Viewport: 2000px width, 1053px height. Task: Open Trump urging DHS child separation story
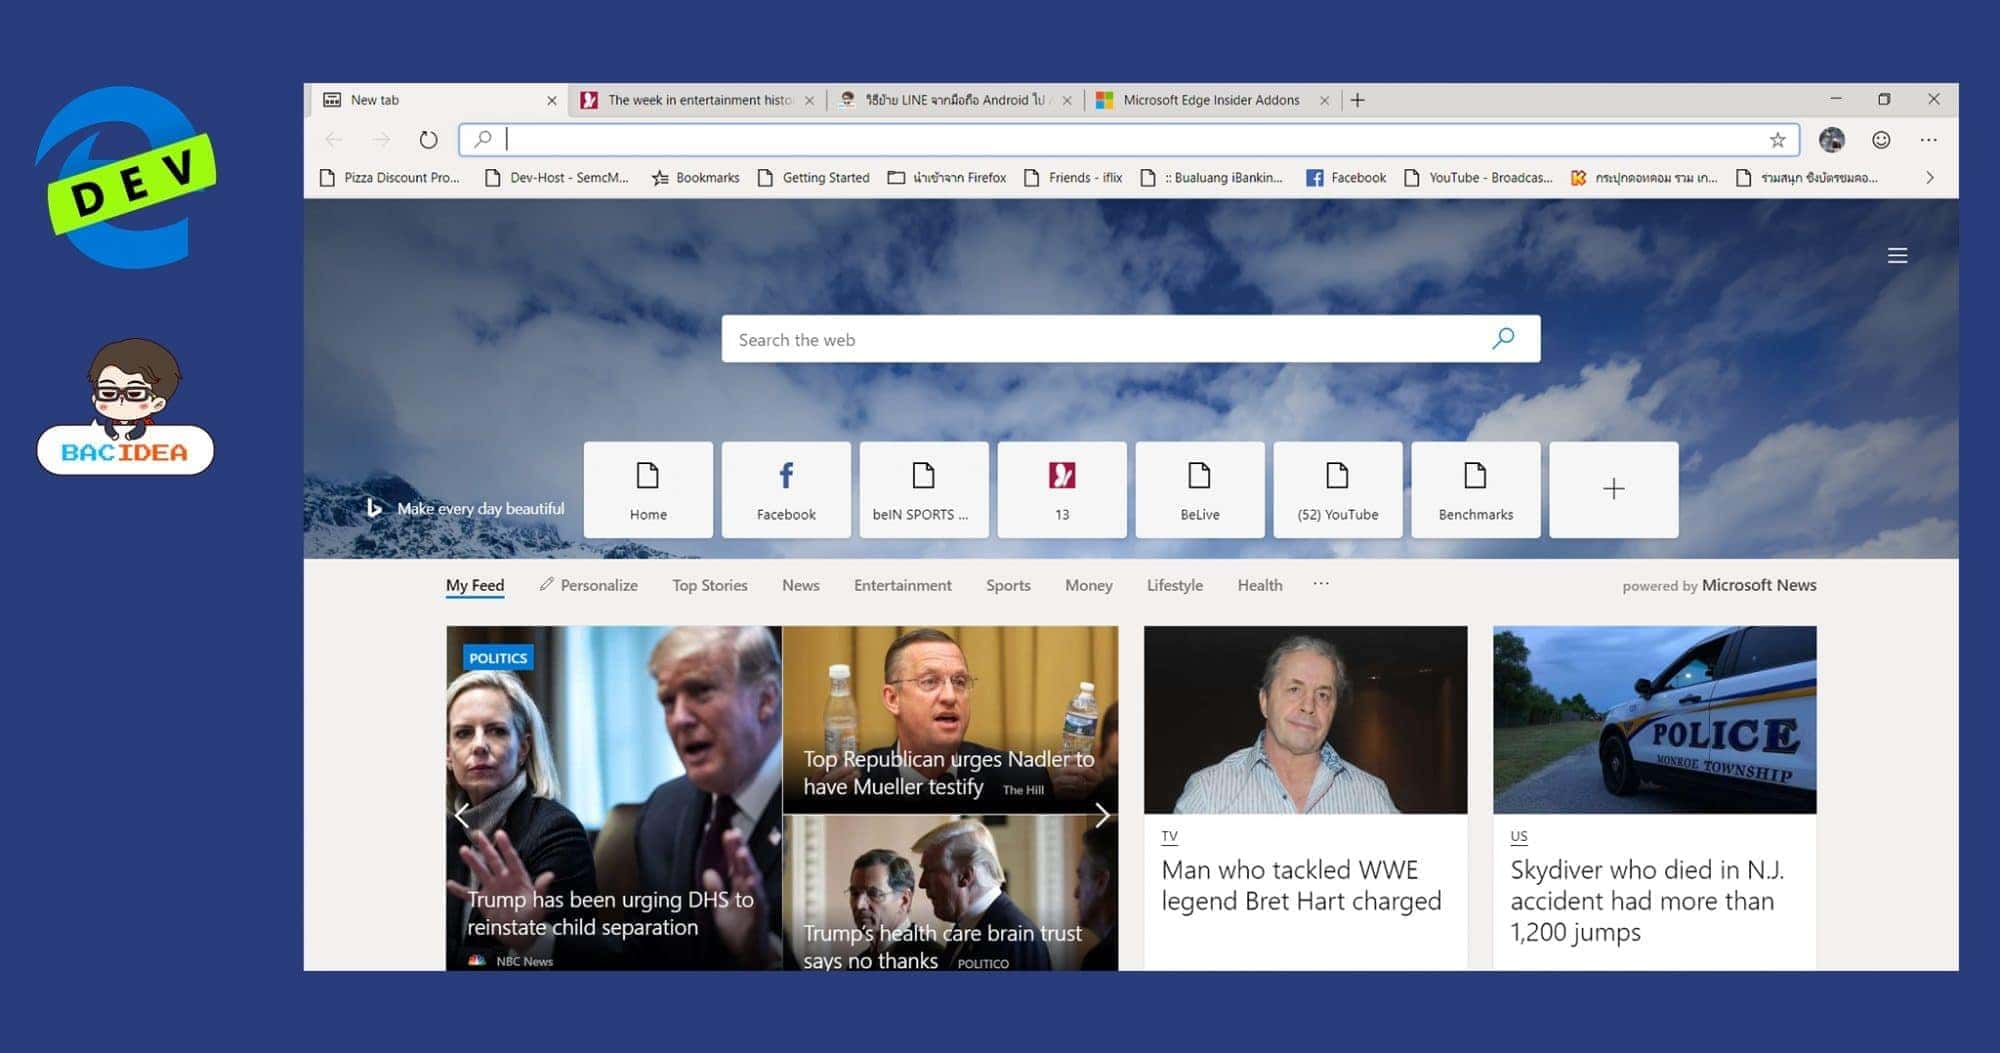click(614, 798)
